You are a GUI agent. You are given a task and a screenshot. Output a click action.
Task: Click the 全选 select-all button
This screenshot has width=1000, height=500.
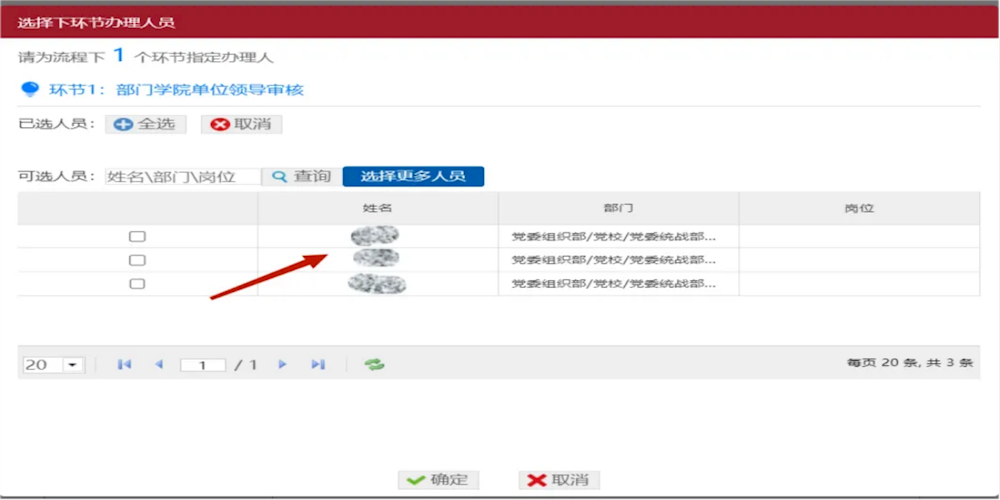(145, 124)
